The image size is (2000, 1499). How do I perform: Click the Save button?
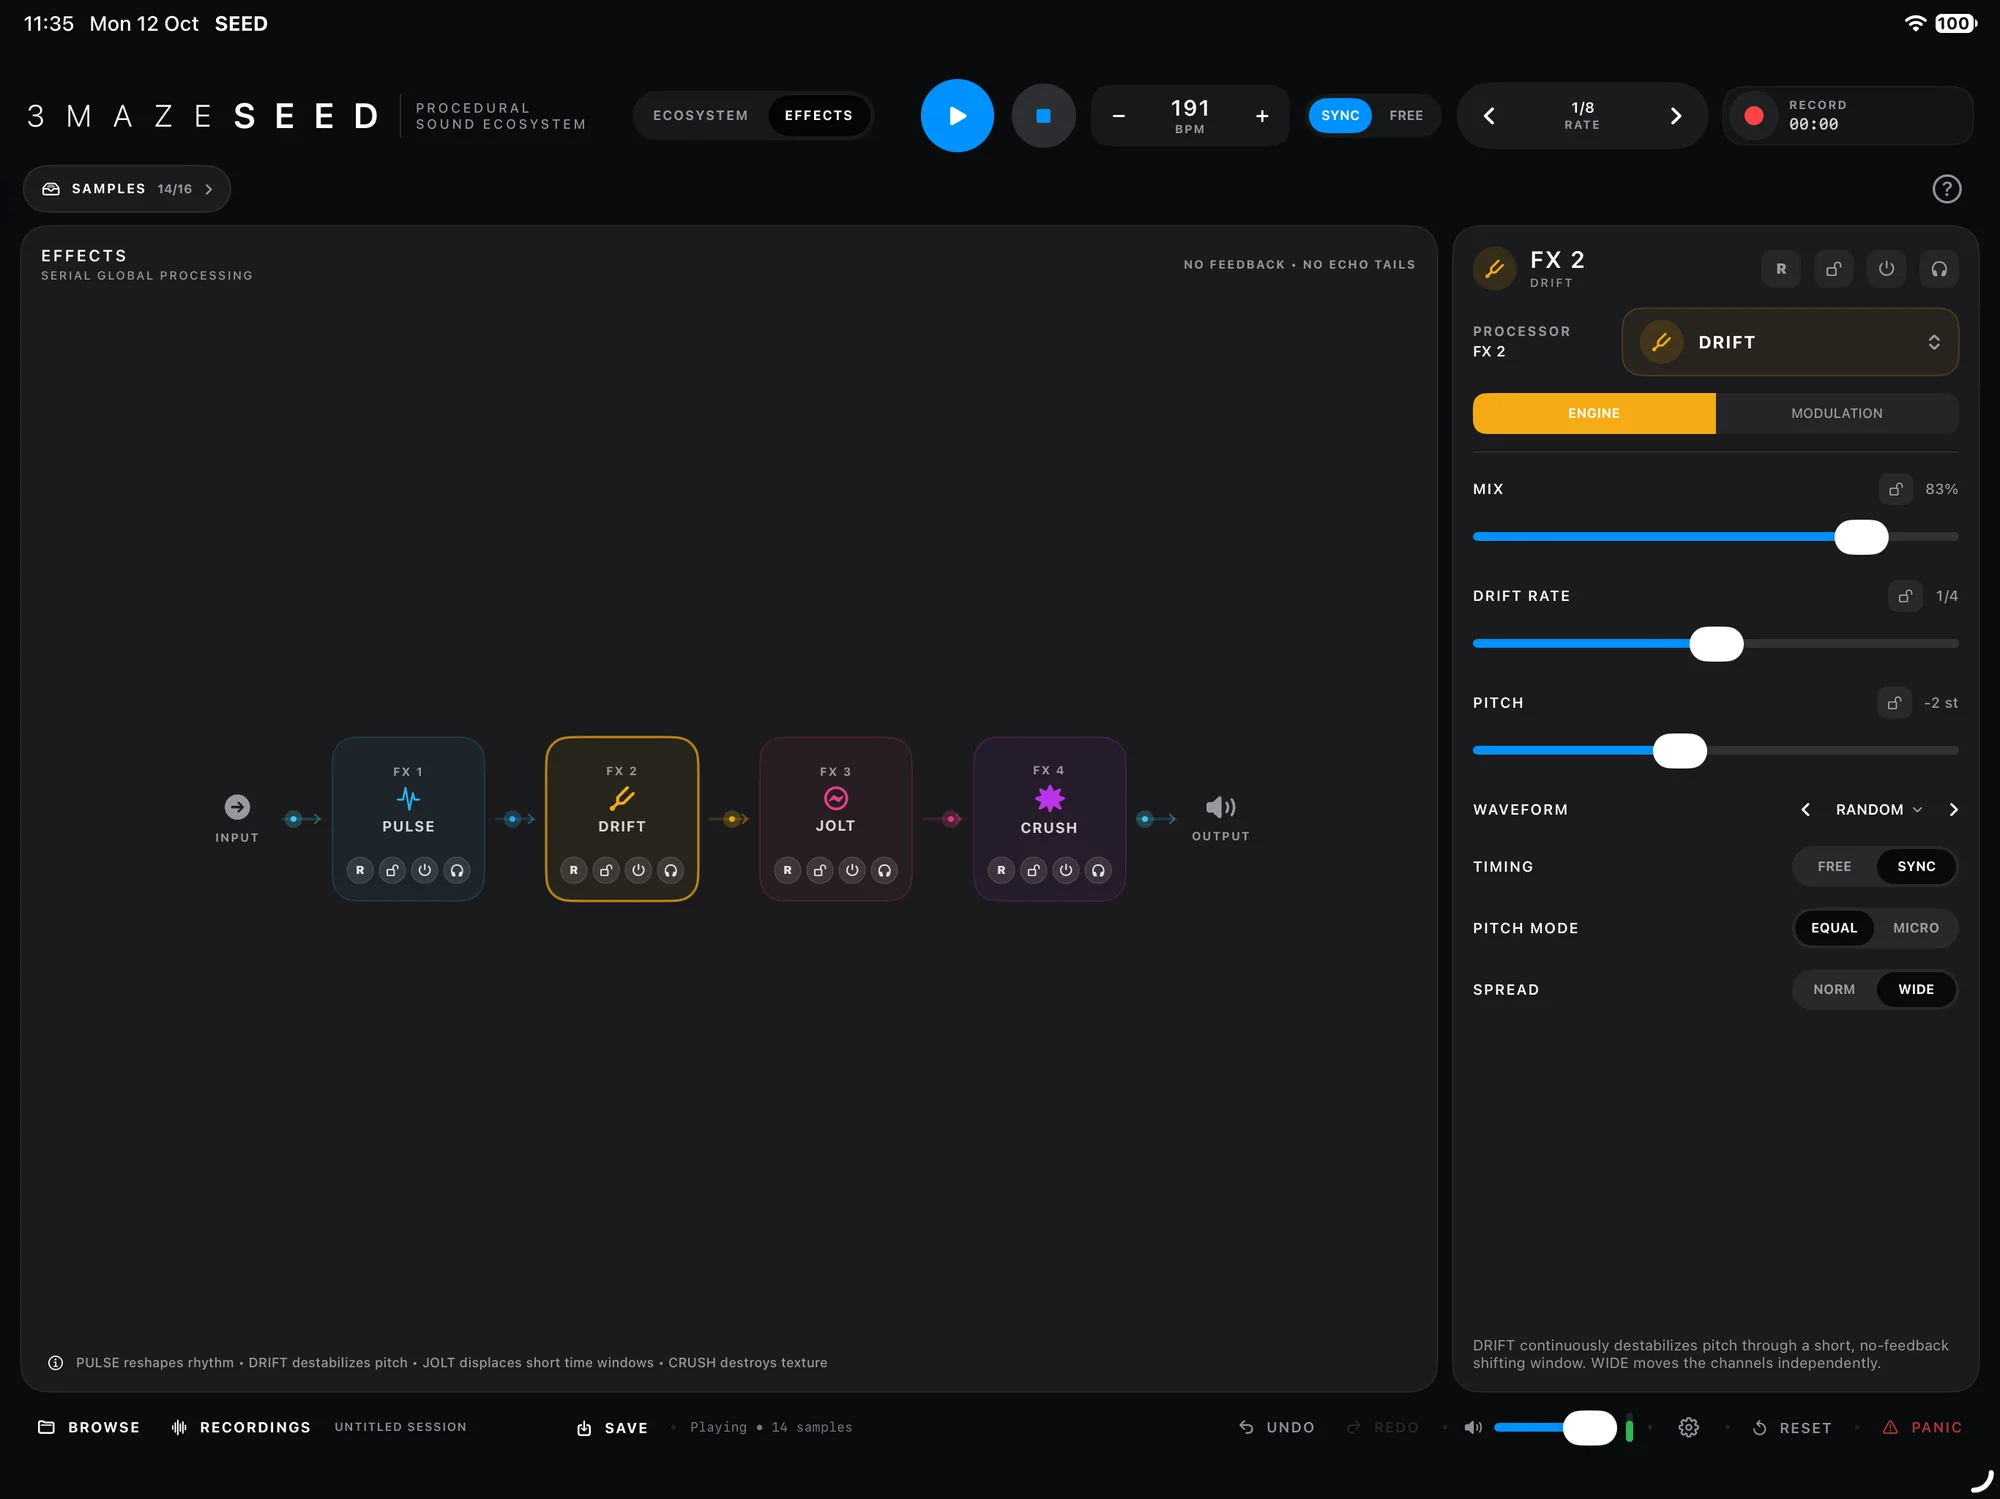pyautogui.click(x=612, y=1428)
